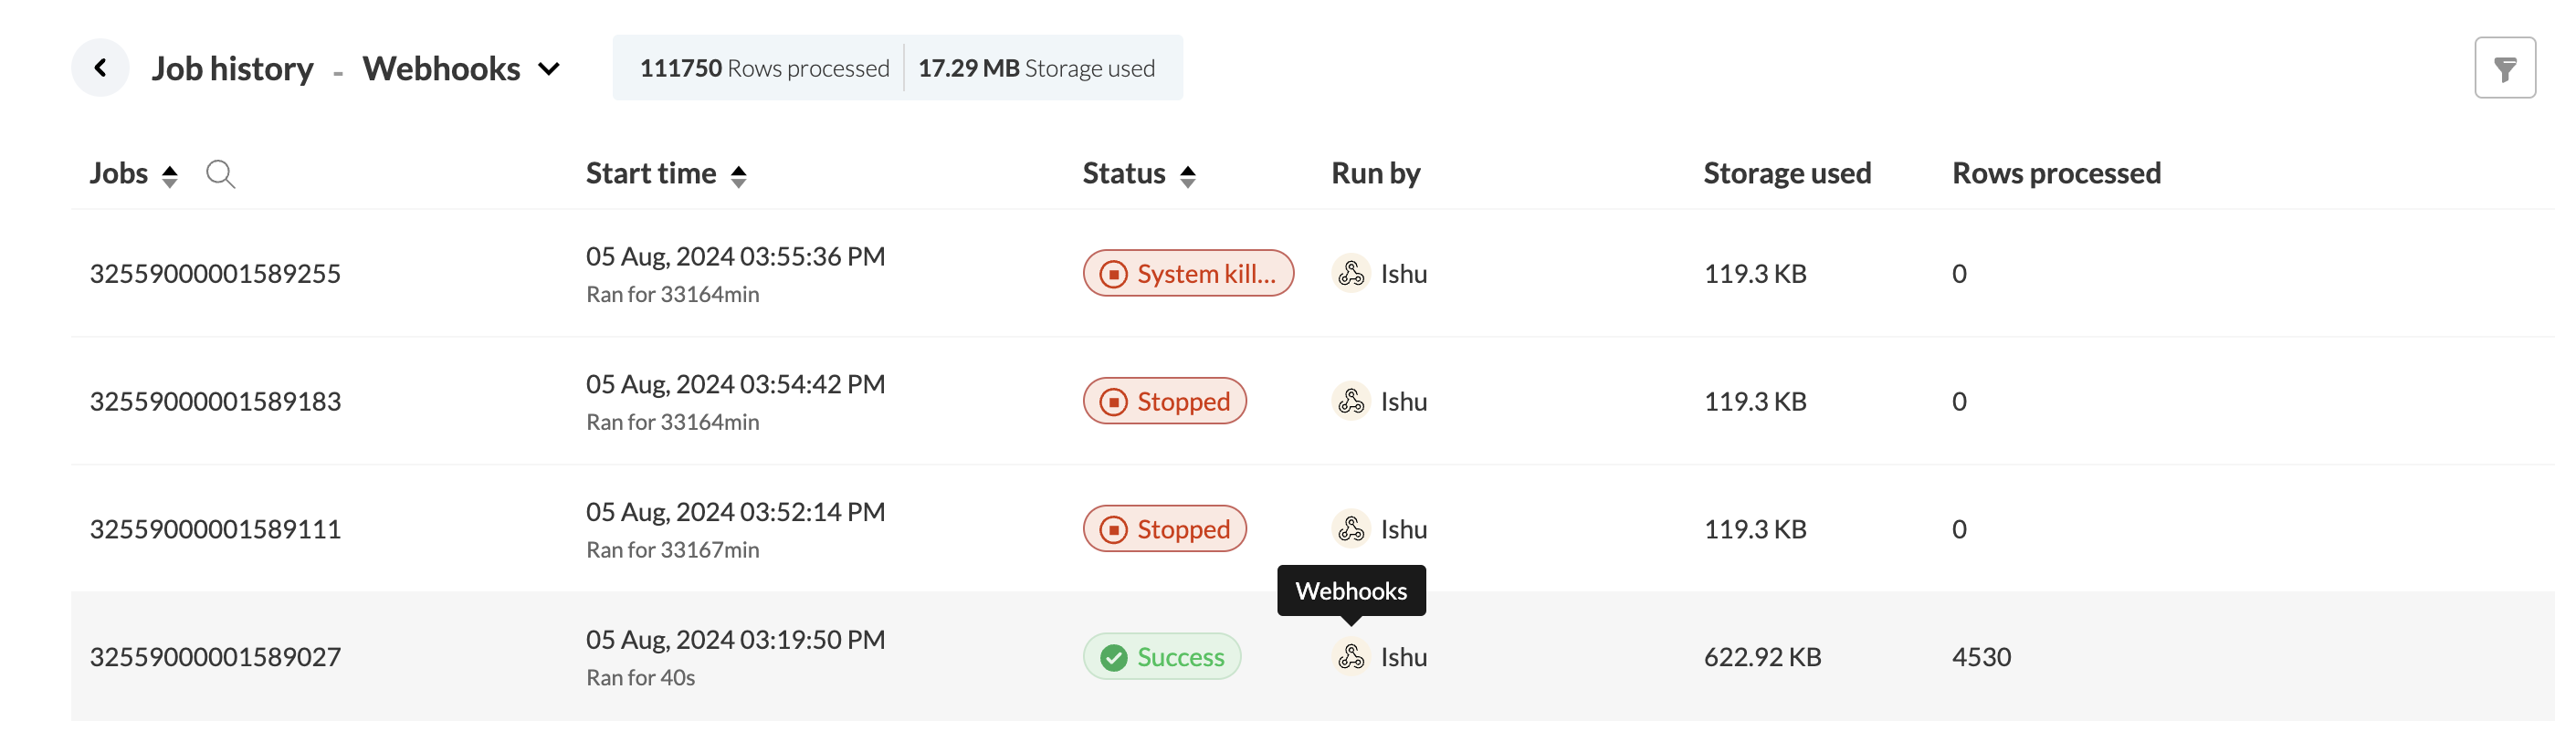
Task: Click webhook icon in System killed row
Action: coord(1351,273)
